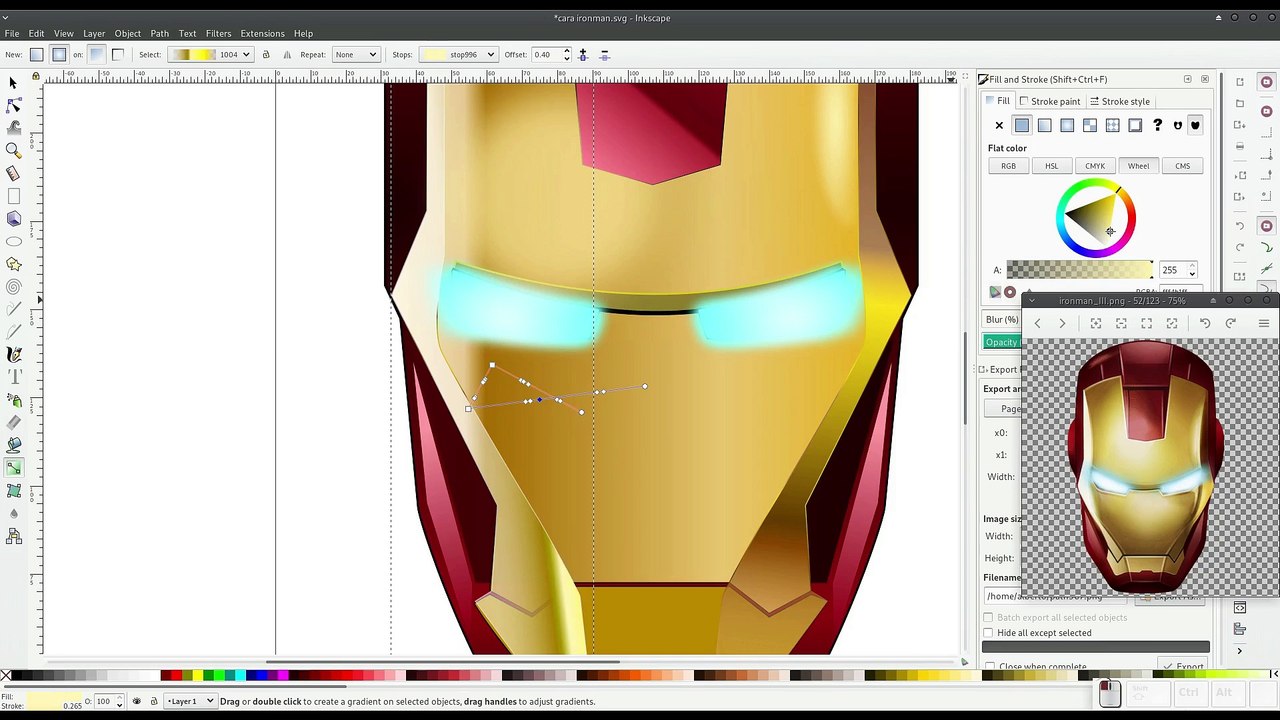
Task: Adjust opacity O: 100 stepper
Action: click(118, 701)
